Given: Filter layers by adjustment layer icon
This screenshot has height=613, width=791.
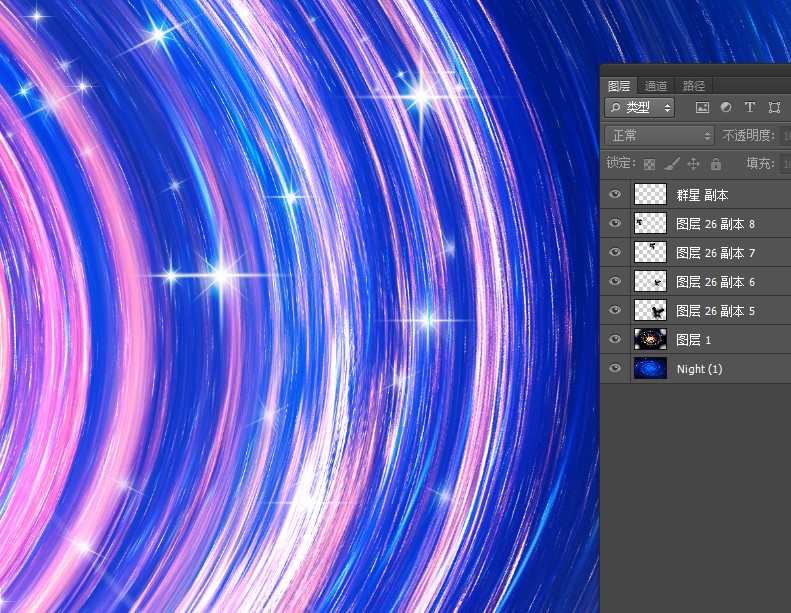Looking at the screenshot, I should click(726, 107).
